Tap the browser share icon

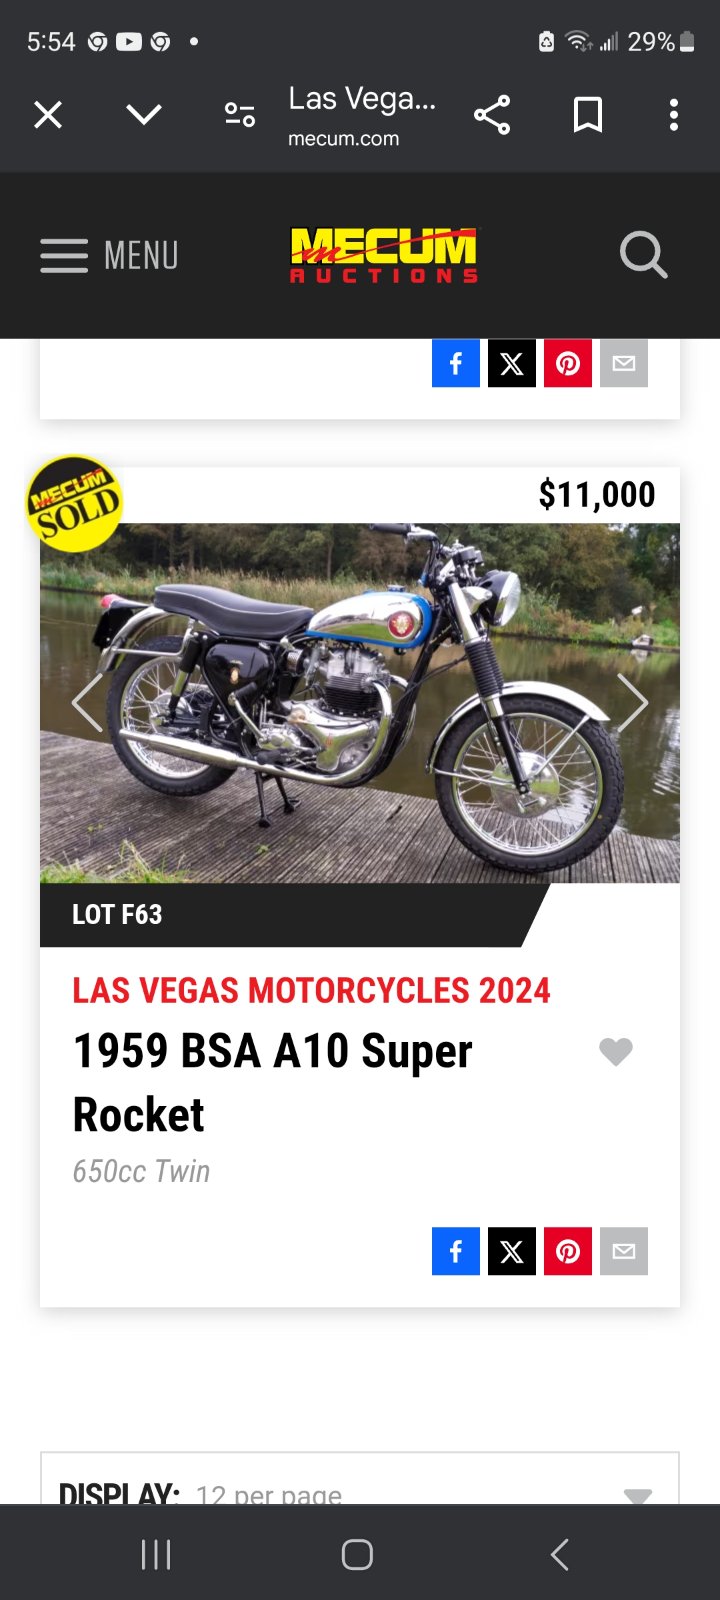tap(492, 115)
